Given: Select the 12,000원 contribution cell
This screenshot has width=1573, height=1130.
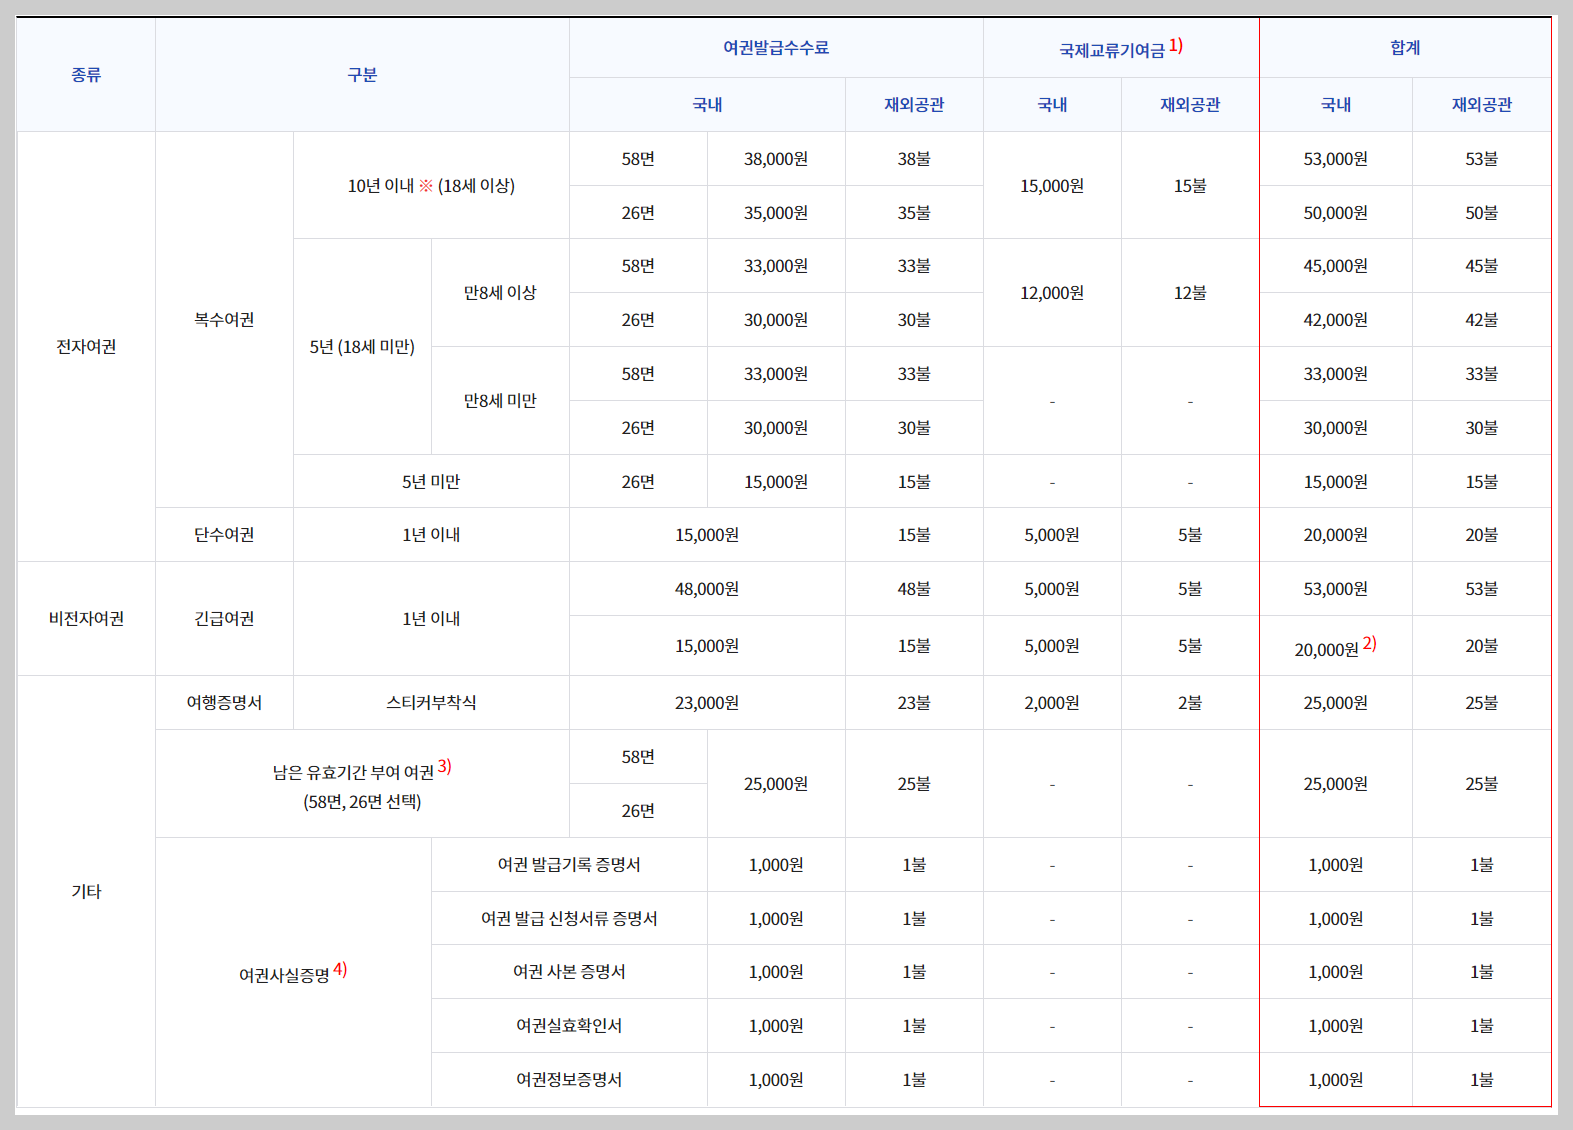Looking at the screenshot, I should pyautogui.click(x=1052, y=293).
